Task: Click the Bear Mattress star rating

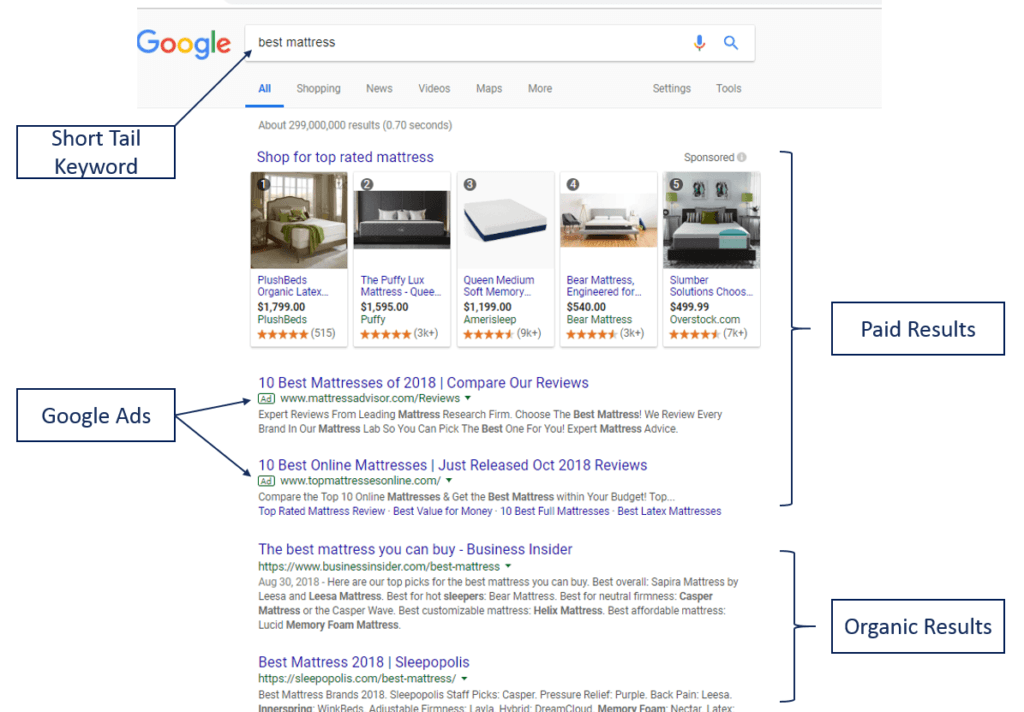Action: click(592, 334)
